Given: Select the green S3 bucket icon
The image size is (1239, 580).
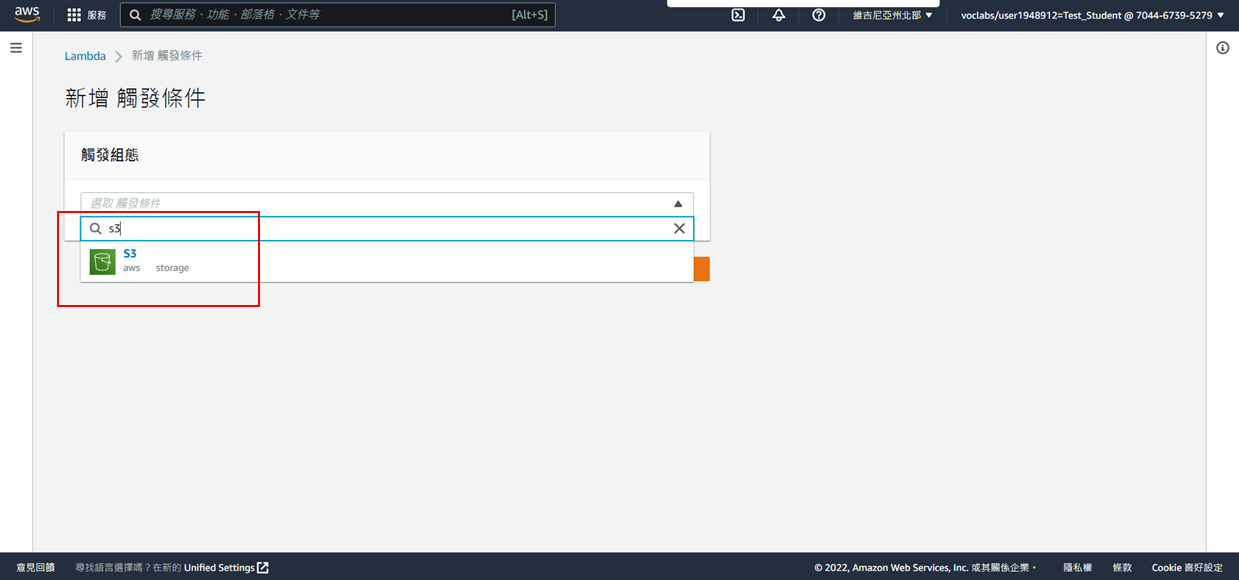Looking at the screenshot, I should [102, 262].
